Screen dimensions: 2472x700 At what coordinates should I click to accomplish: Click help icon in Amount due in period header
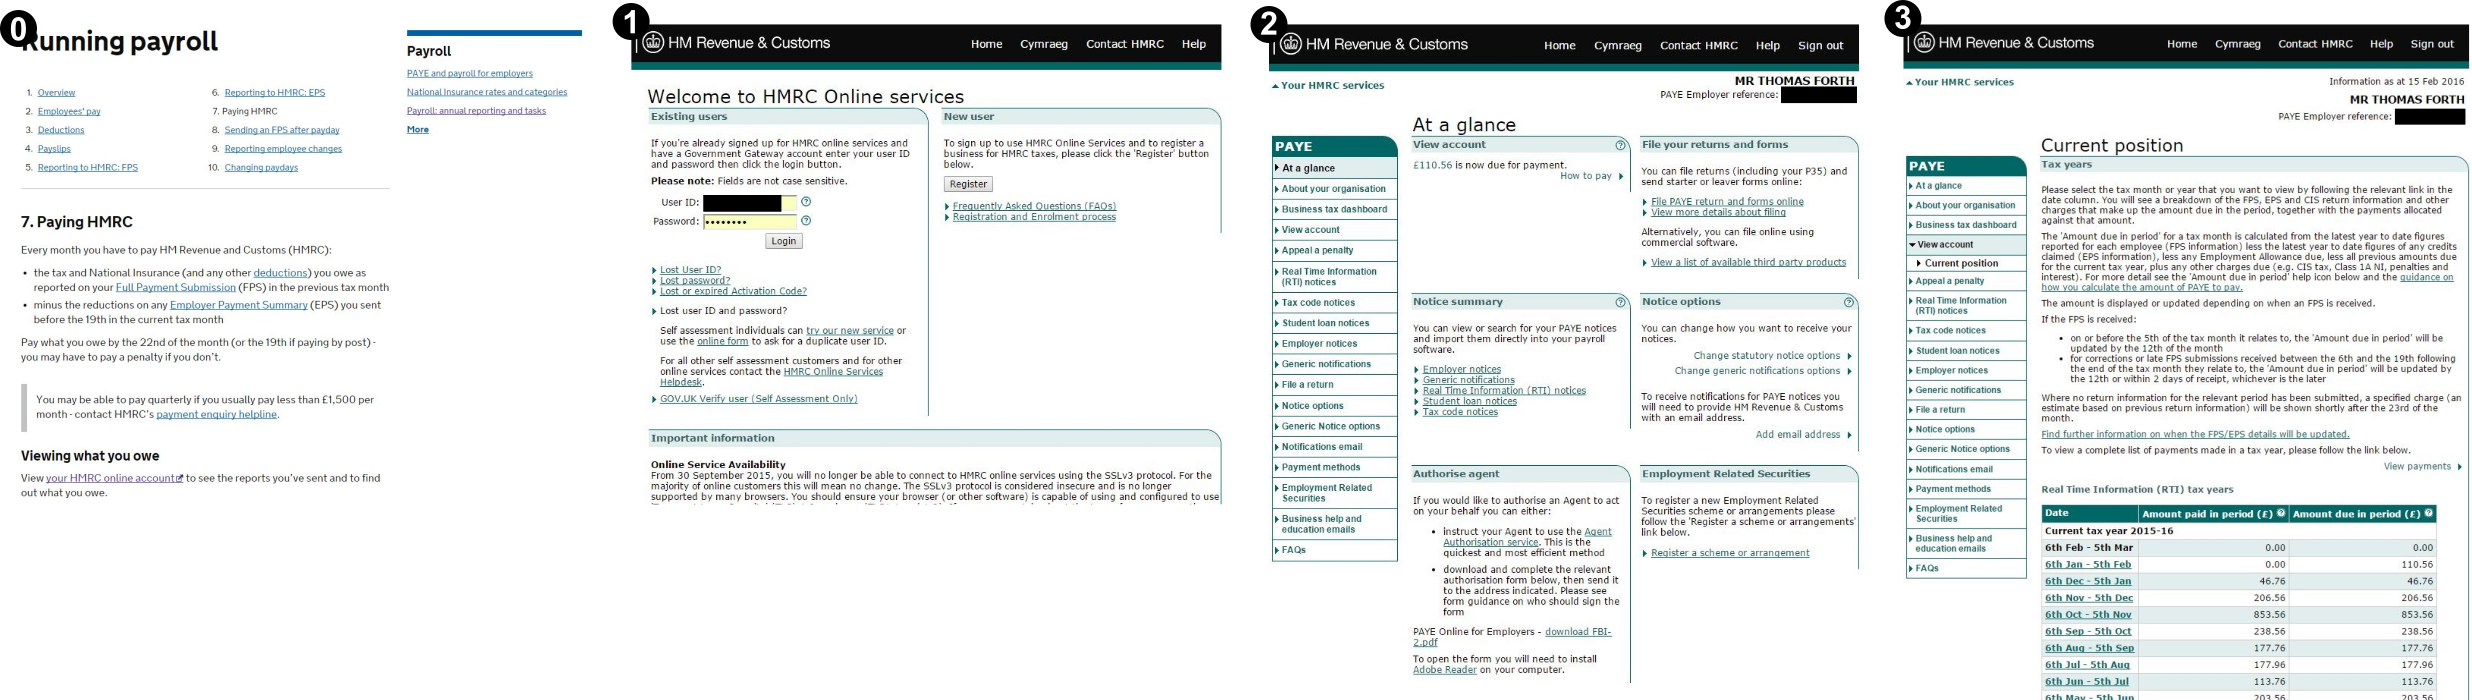pyautogui.click(x=2428, y=514)
